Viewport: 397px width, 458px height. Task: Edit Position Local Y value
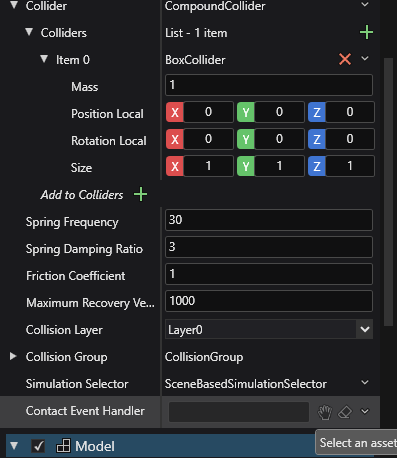pos(279,112)
